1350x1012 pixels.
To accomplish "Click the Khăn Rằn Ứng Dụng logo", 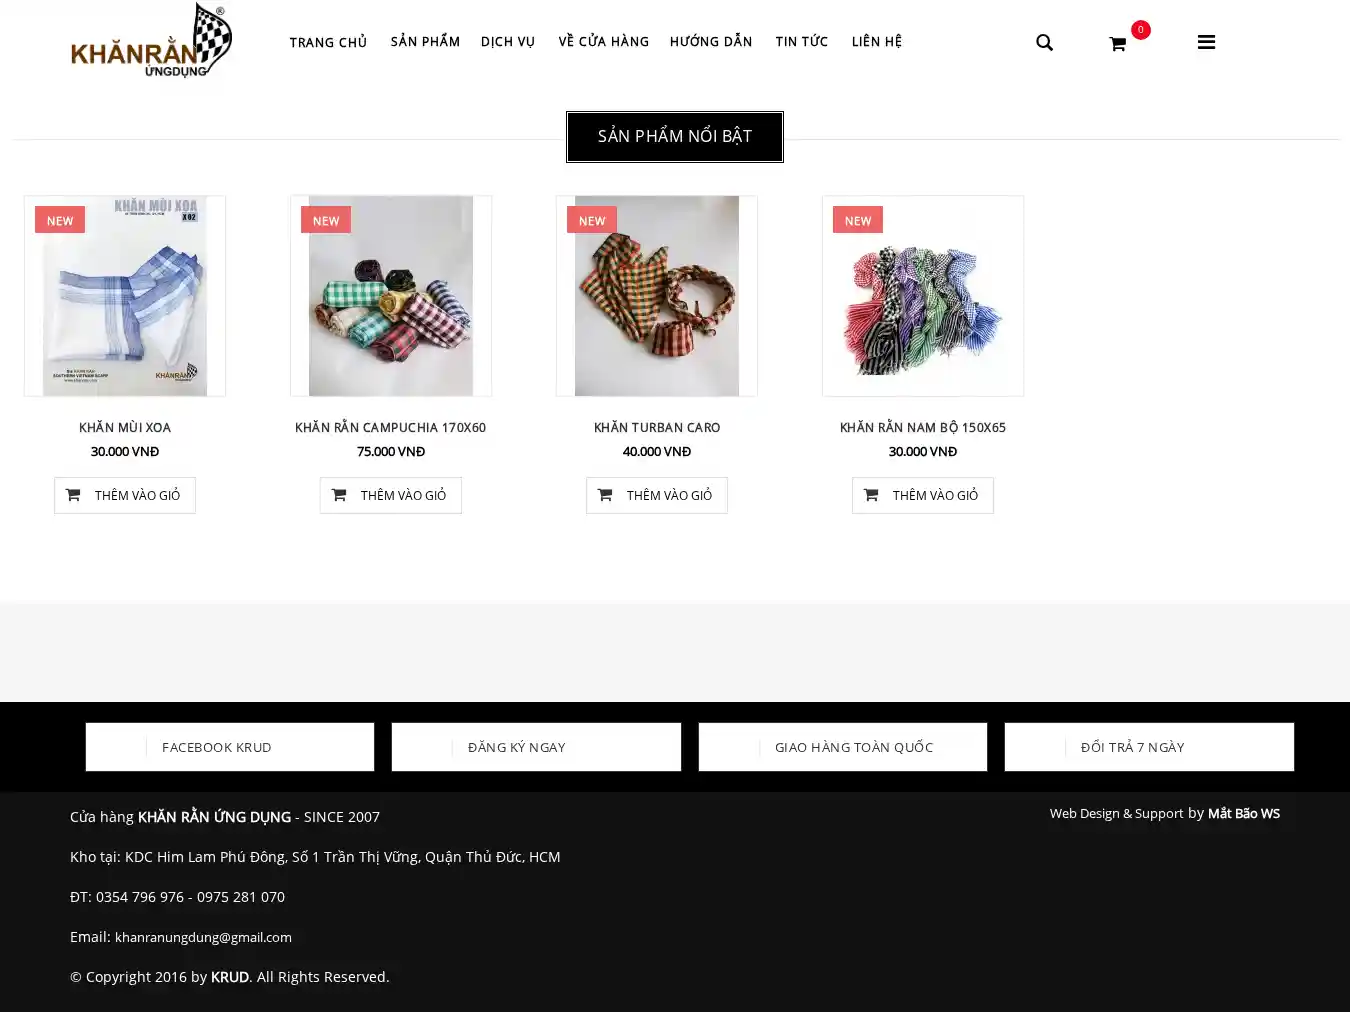I will click(x=151, y=40).
